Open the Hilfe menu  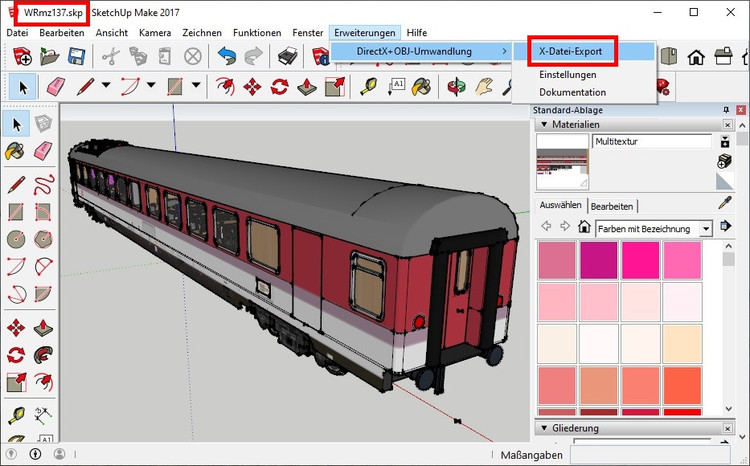tap(417, 33)
